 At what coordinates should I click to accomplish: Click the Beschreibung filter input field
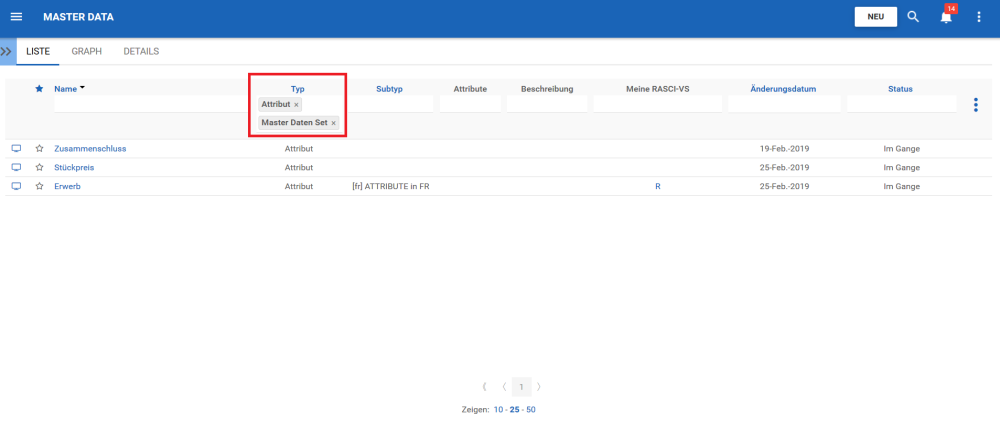(x=547, y=104)
